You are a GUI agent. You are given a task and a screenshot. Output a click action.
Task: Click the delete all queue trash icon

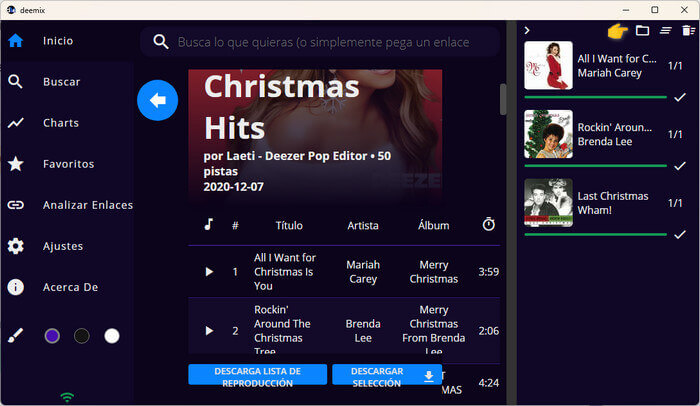[688, 31]
